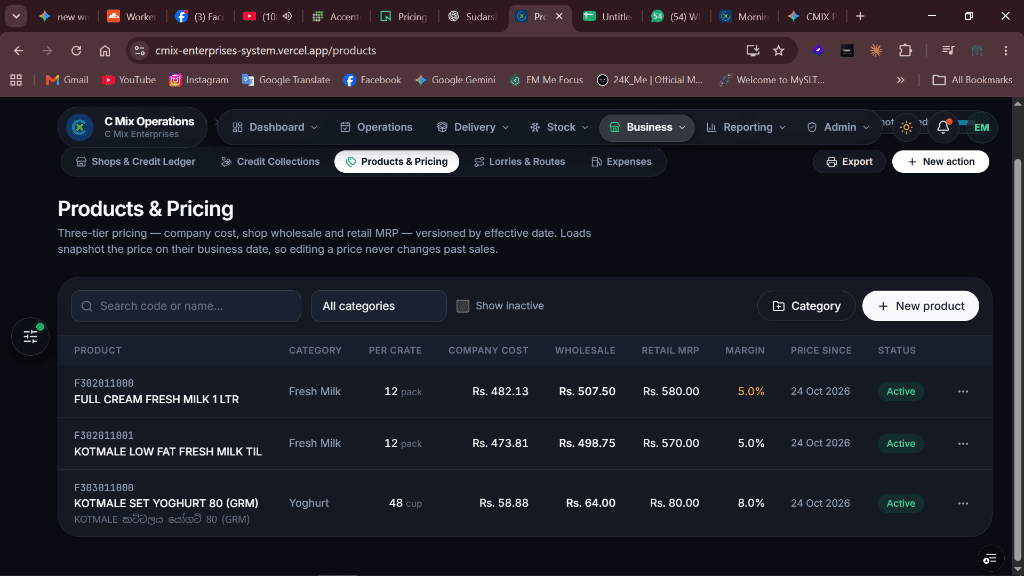Click Rs. 58.88 company cost value
This screenshot has height=576, width=1024.
click(x=504, y=504)
